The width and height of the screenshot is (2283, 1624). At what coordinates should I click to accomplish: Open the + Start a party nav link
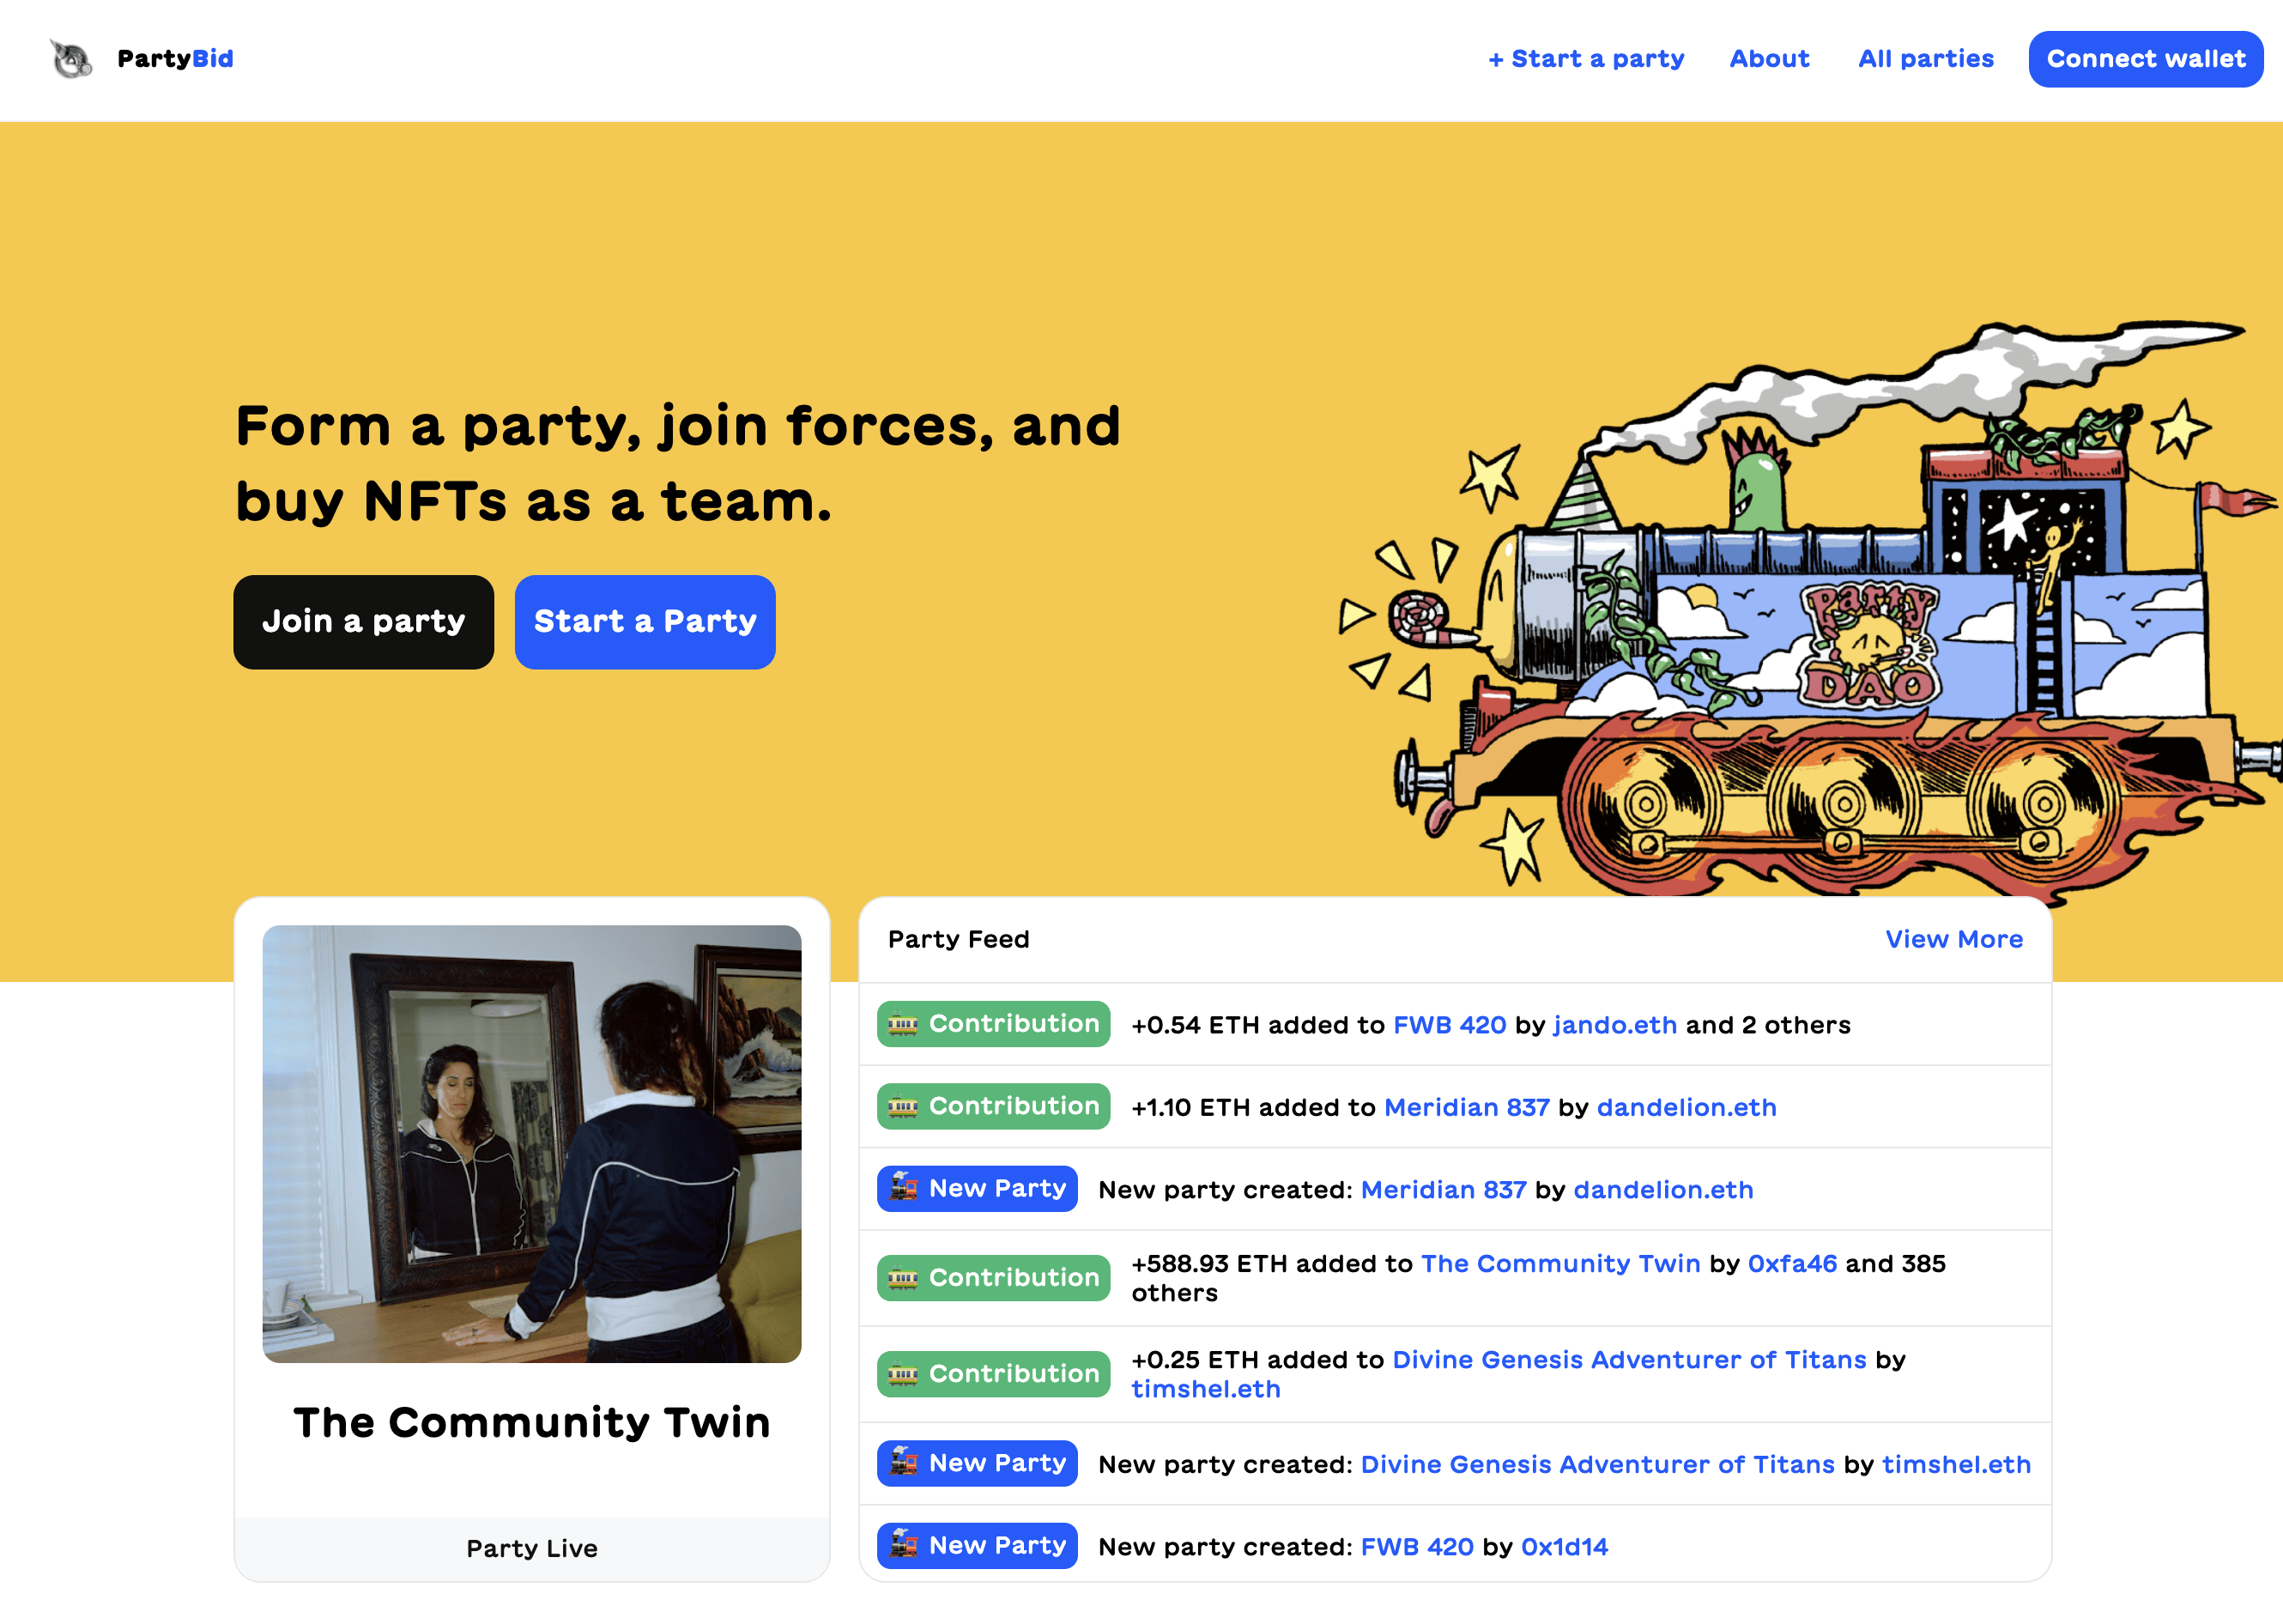tap(1586, 59)
